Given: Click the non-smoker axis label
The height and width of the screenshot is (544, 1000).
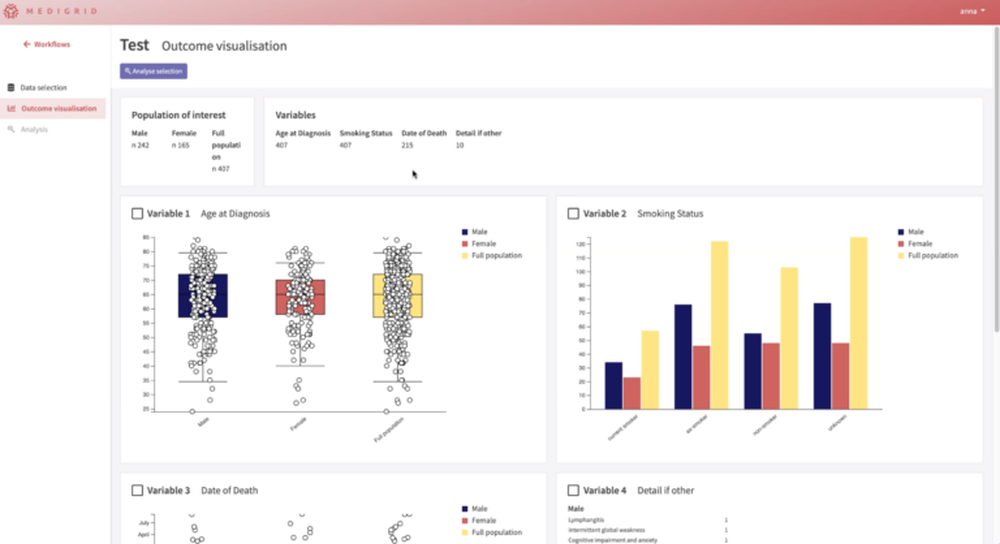Looking at the screenshot, I should coord(765,425).
